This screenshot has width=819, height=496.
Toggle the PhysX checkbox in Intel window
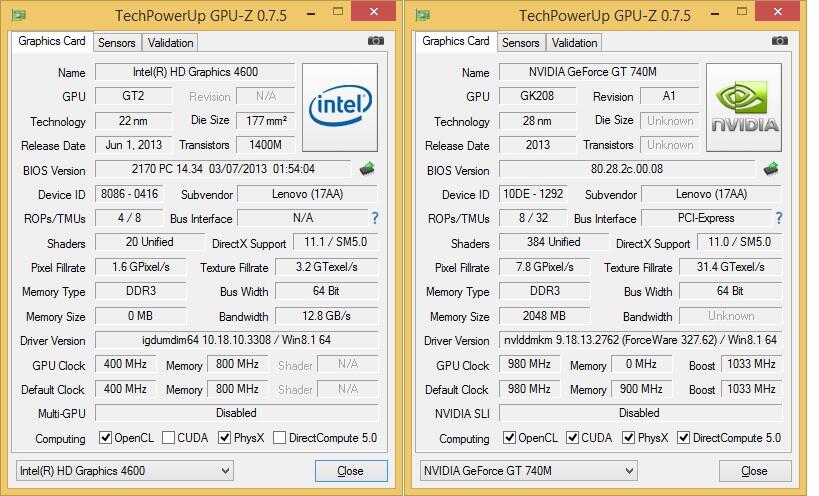225,438
